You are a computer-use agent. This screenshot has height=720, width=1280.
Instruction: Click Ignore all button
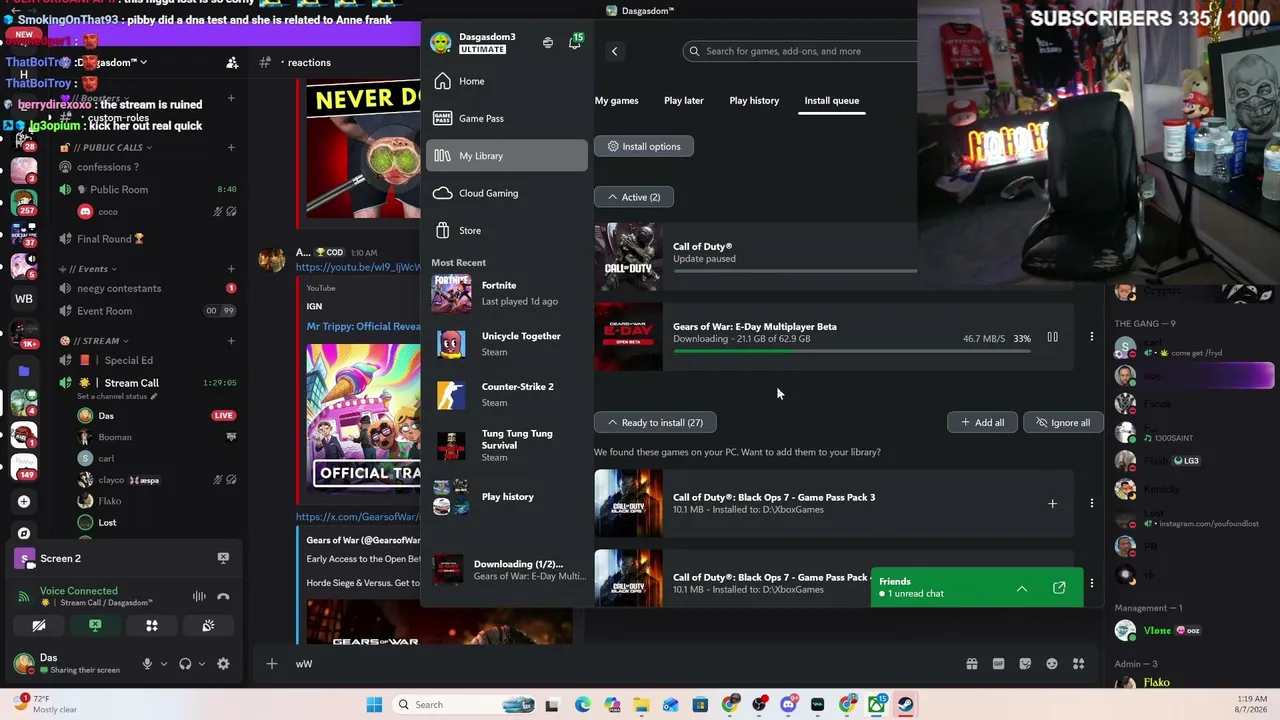pos(1063,422)
